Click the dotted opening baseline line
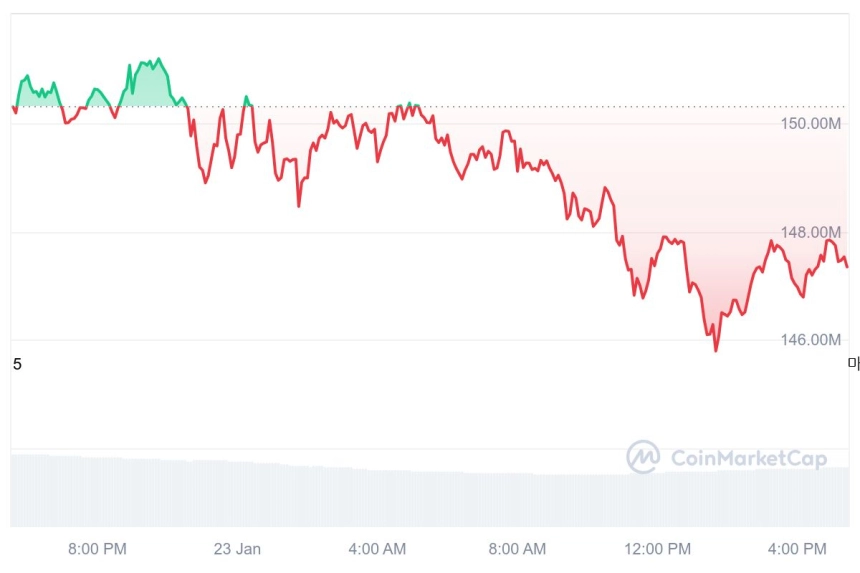This screenshot has height=573, width=860. (429, 106)
